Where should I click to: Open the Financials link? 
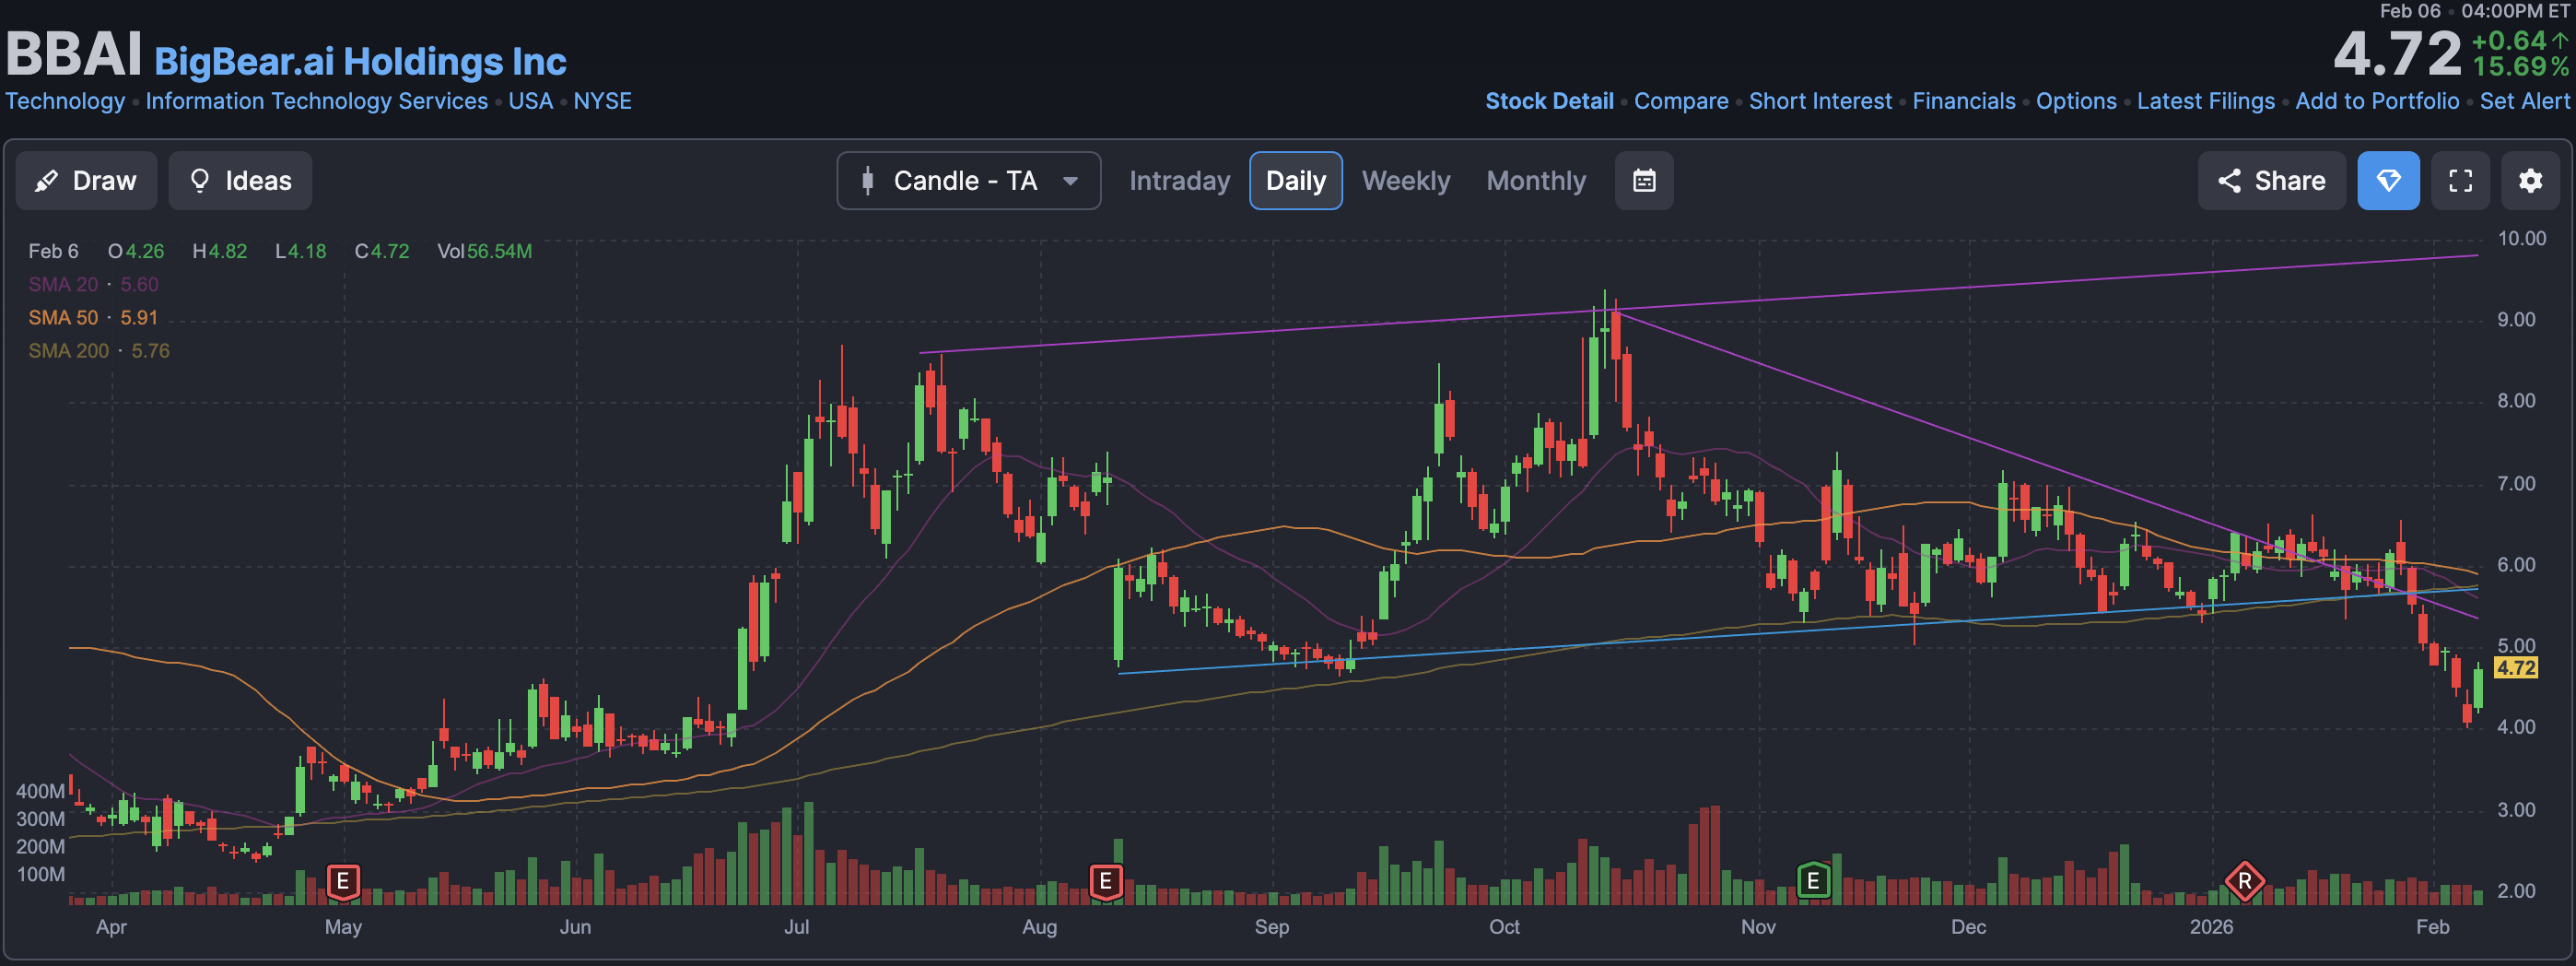click(1964, 101)
